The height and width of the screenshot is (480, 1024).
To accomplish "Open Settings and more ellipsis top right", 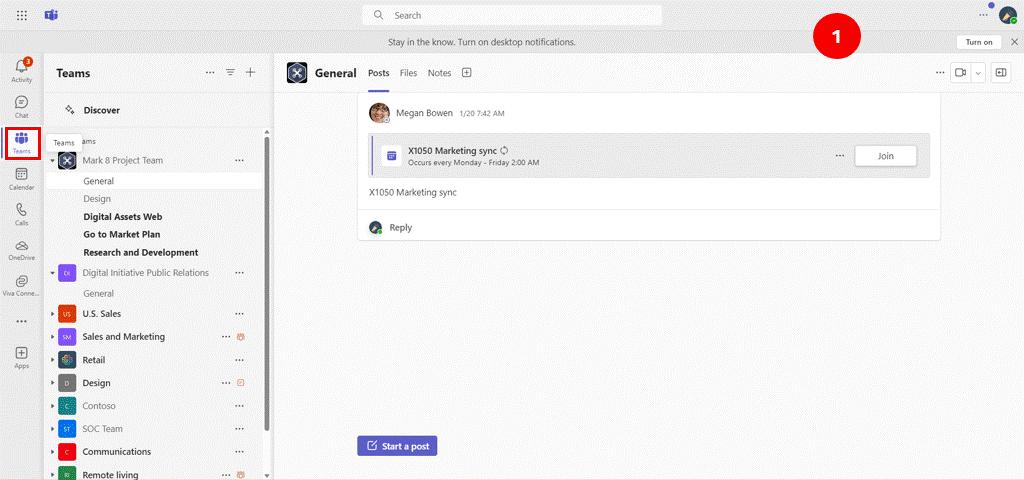I will pyautogui.click(x=984, y=15).
